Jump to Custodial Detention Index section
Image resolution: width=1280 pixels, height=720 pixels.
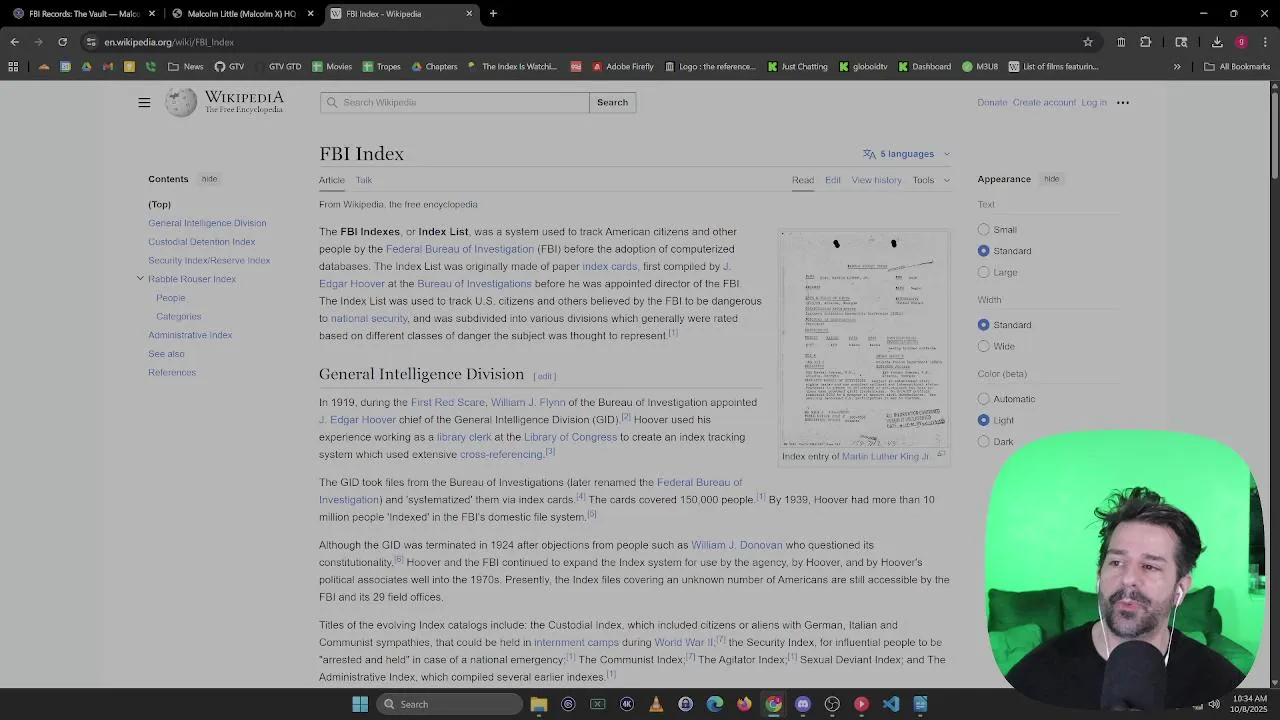click(x=202, y=242)
